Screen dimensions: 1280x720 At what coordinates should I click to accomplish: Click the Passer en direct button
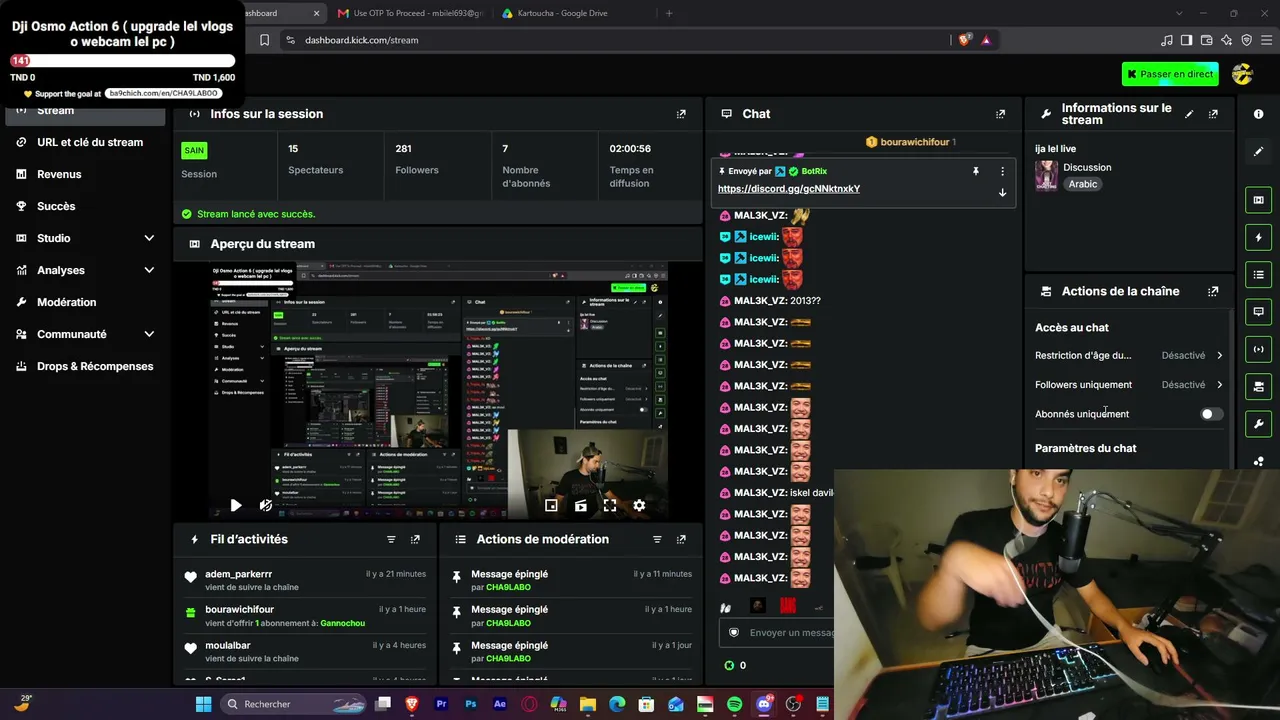pos(1170,74)
